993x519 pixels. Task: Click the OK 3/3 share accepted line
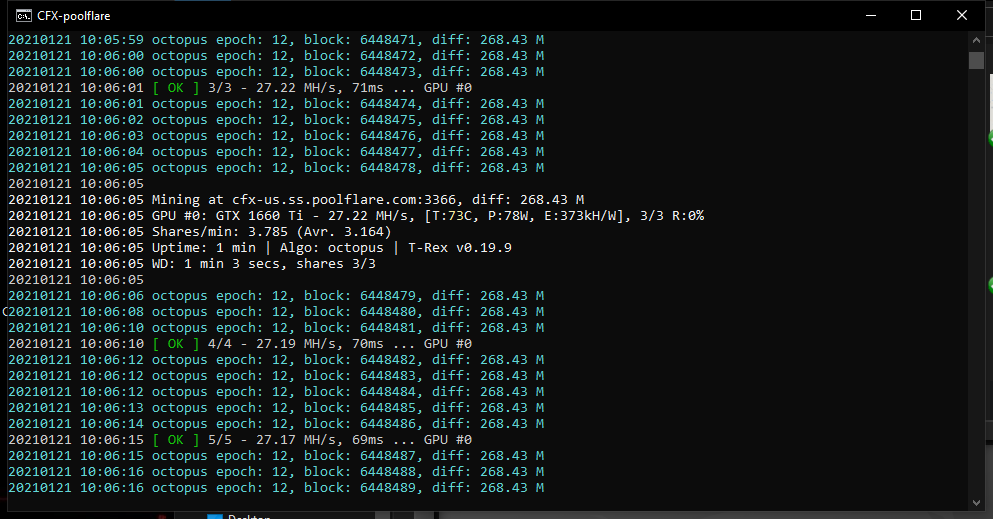tap(240, 87)
